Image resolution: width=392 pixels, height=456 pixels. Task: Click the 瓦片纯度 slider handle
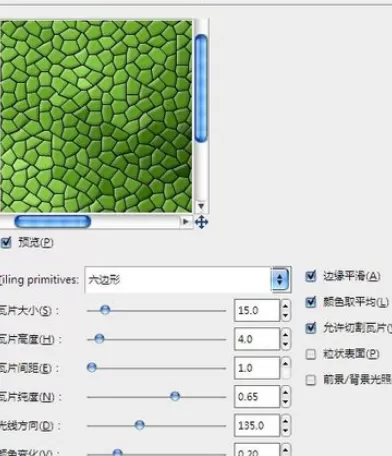[x=175, y=396]
